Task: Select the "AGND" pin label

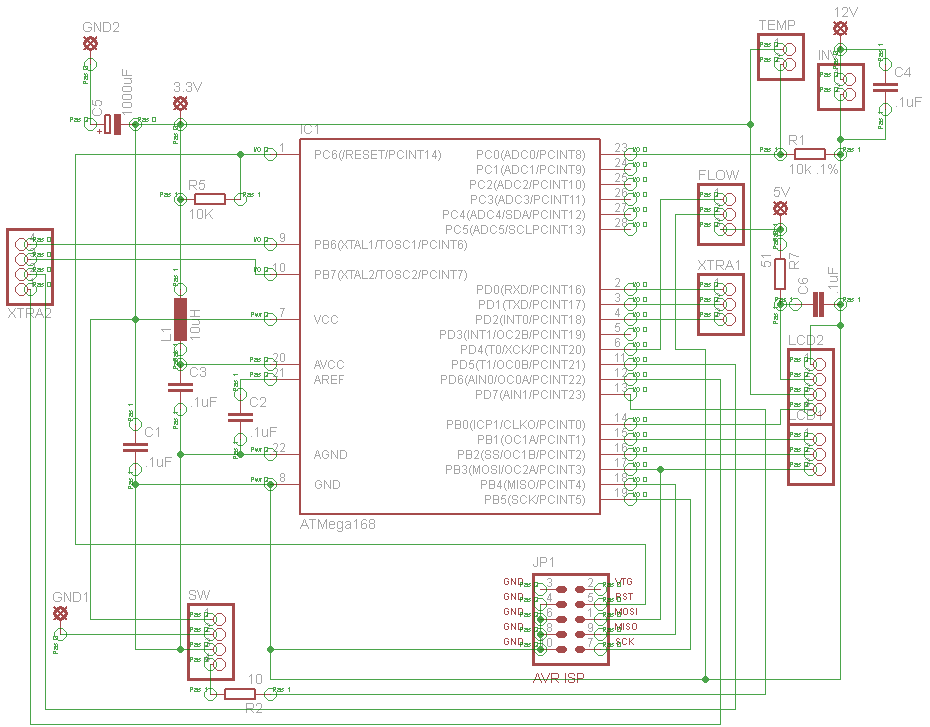Action: pyautogui.click(x=330, y=455)
